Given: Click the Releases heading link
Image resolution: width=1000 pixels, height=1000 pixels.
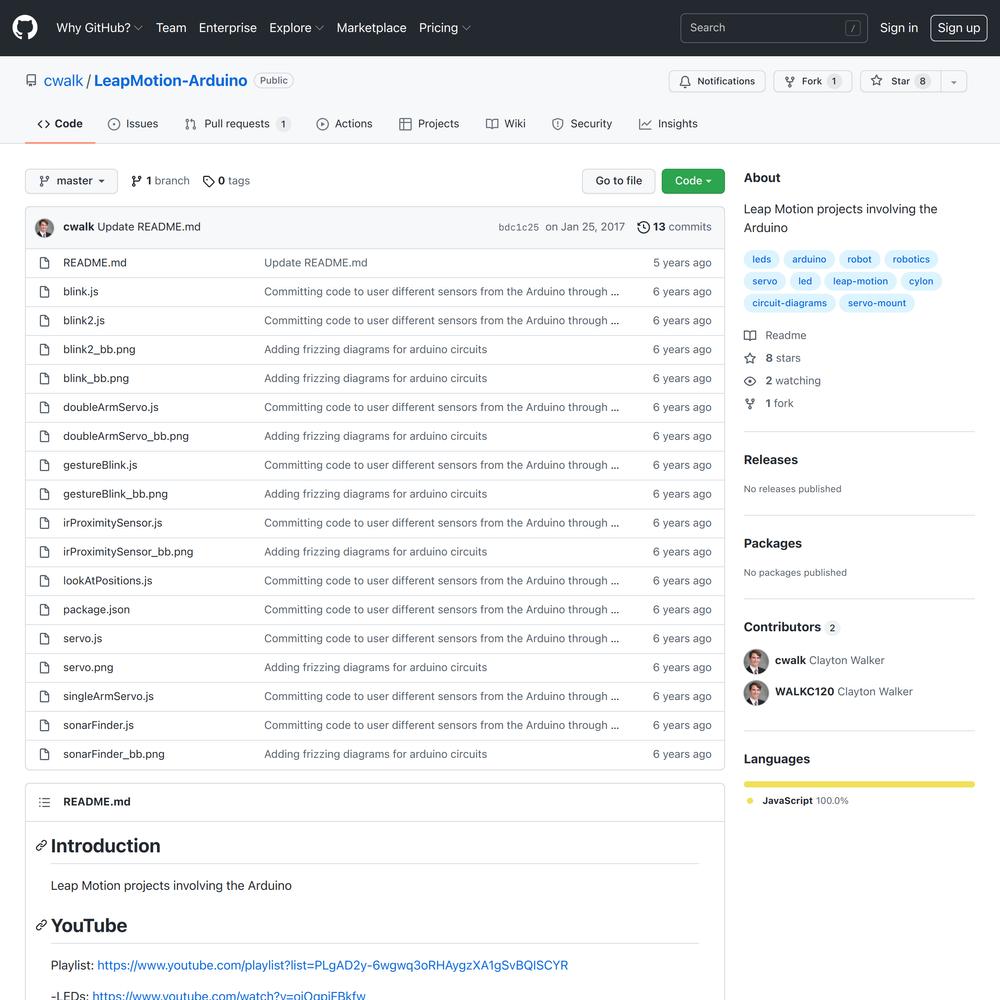Looking at the screenshot, I should coord(770,460).
